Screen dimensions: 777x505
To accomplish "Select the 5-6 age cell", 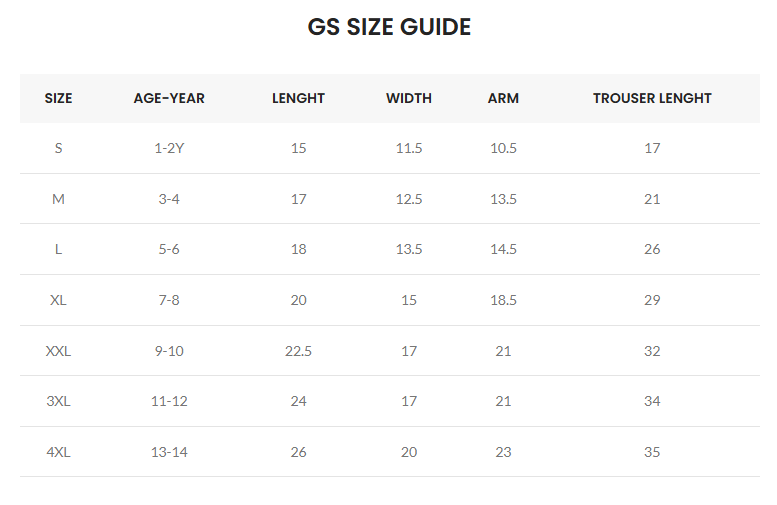I will (169, 249).
